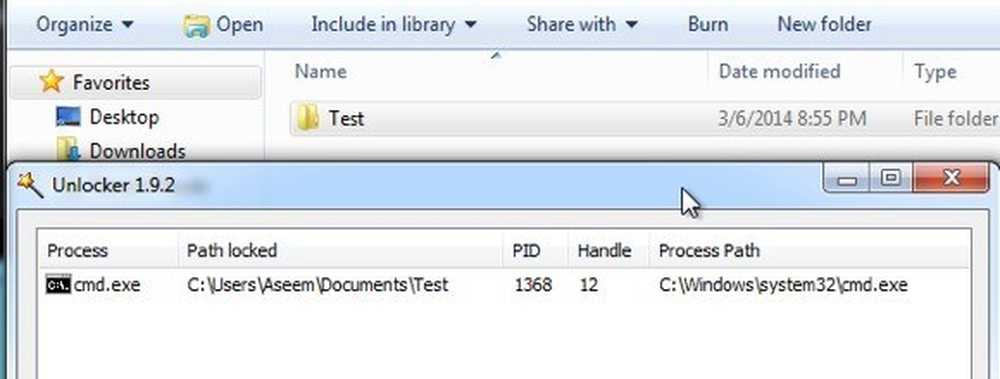Click the Unlocker wand icon in title bar
The width and height of the screenshot is (1000, 379).
pyautogui.click(x=29, y=185)
